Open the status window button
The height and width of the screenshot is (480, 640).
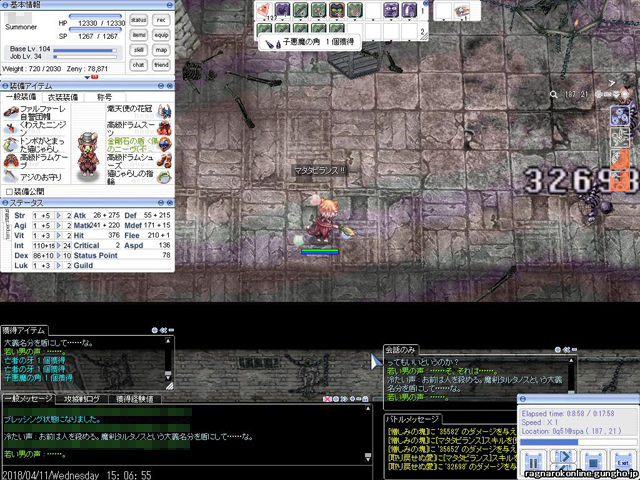pos(139,20)
